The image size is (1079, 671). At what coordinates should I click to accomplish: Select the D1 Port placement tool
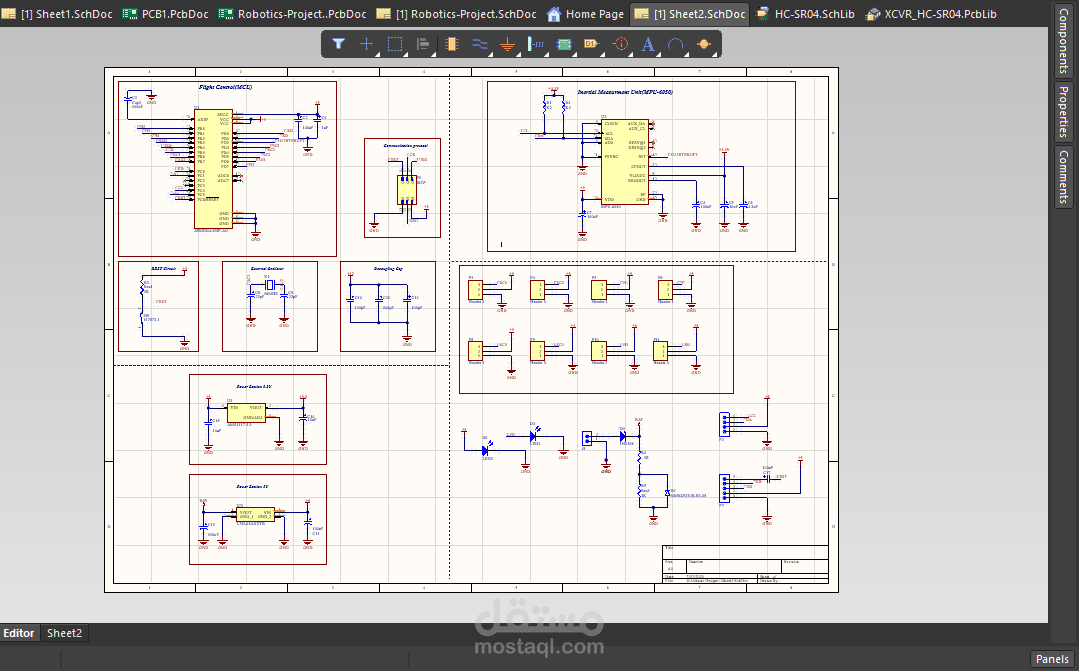point(590,44)
